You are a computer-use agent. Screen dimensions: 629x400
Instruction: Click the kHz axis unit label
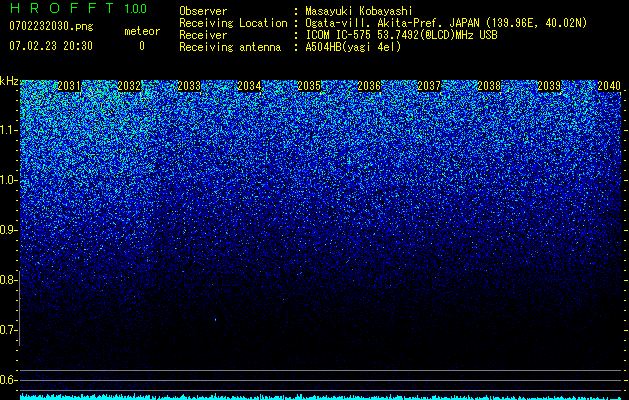(x=9, y=81)
